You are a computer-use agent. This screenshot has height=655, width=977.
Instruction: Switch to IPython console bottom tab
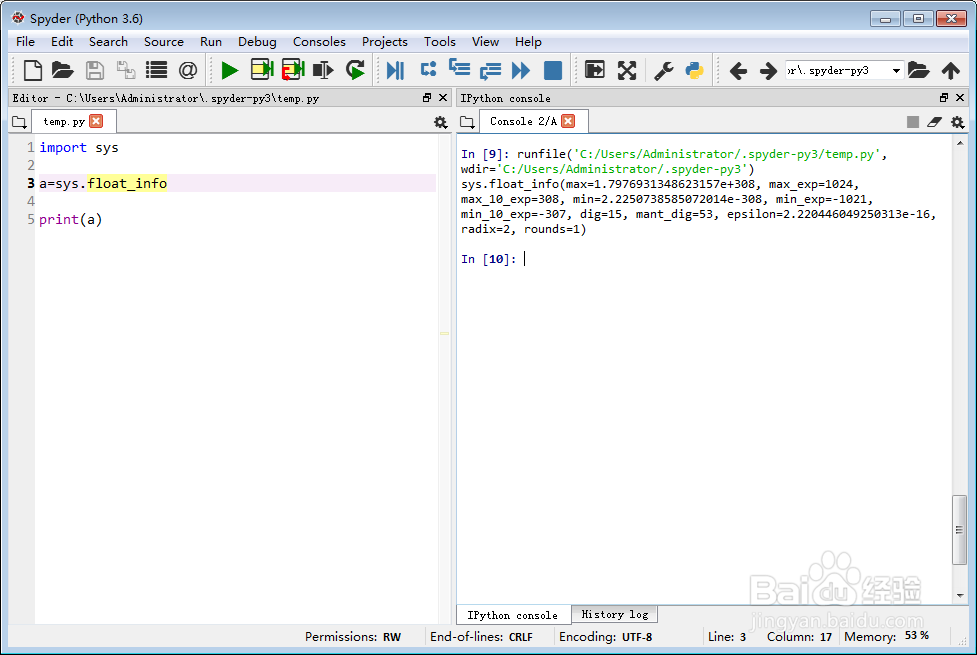click(513, 615)
